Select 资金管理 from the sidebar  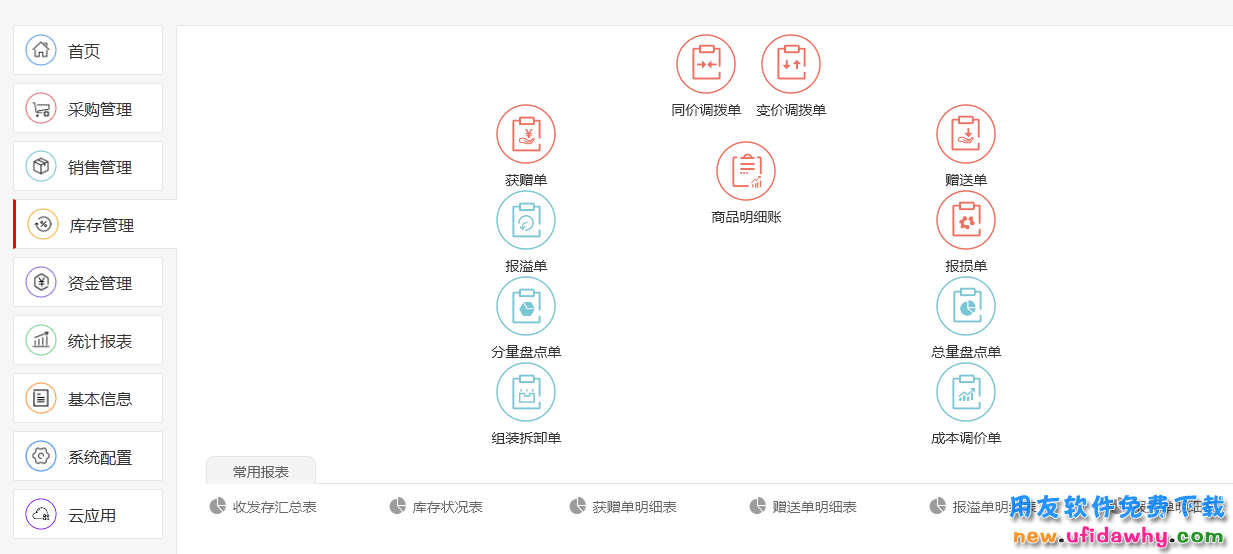coord(88,283)
